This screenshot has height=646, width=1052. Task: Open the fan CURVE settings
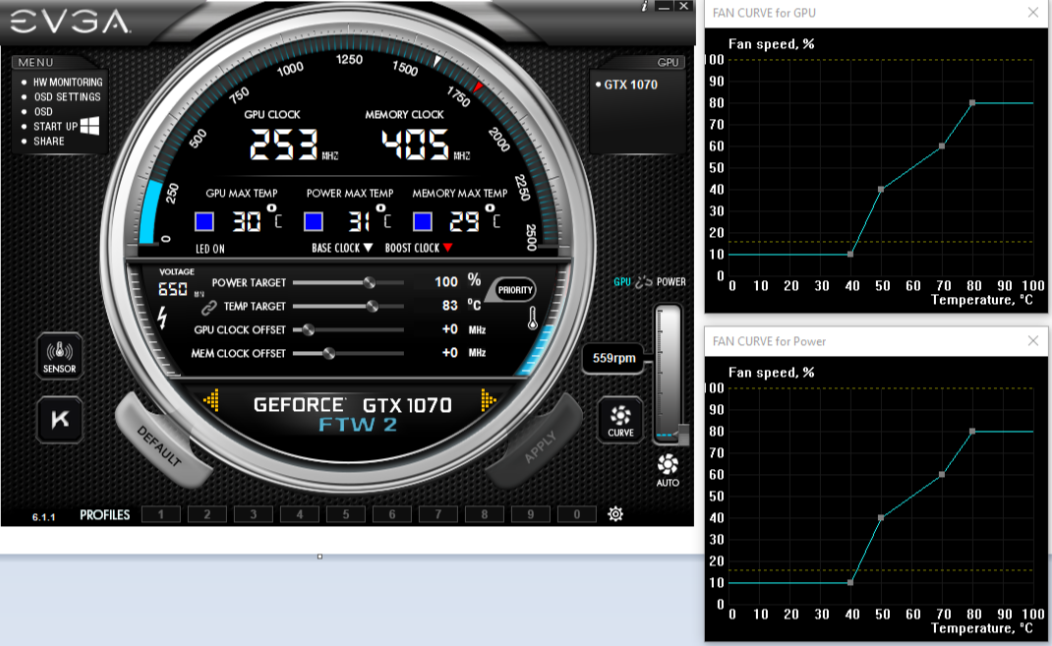click(x=621, y=420)
